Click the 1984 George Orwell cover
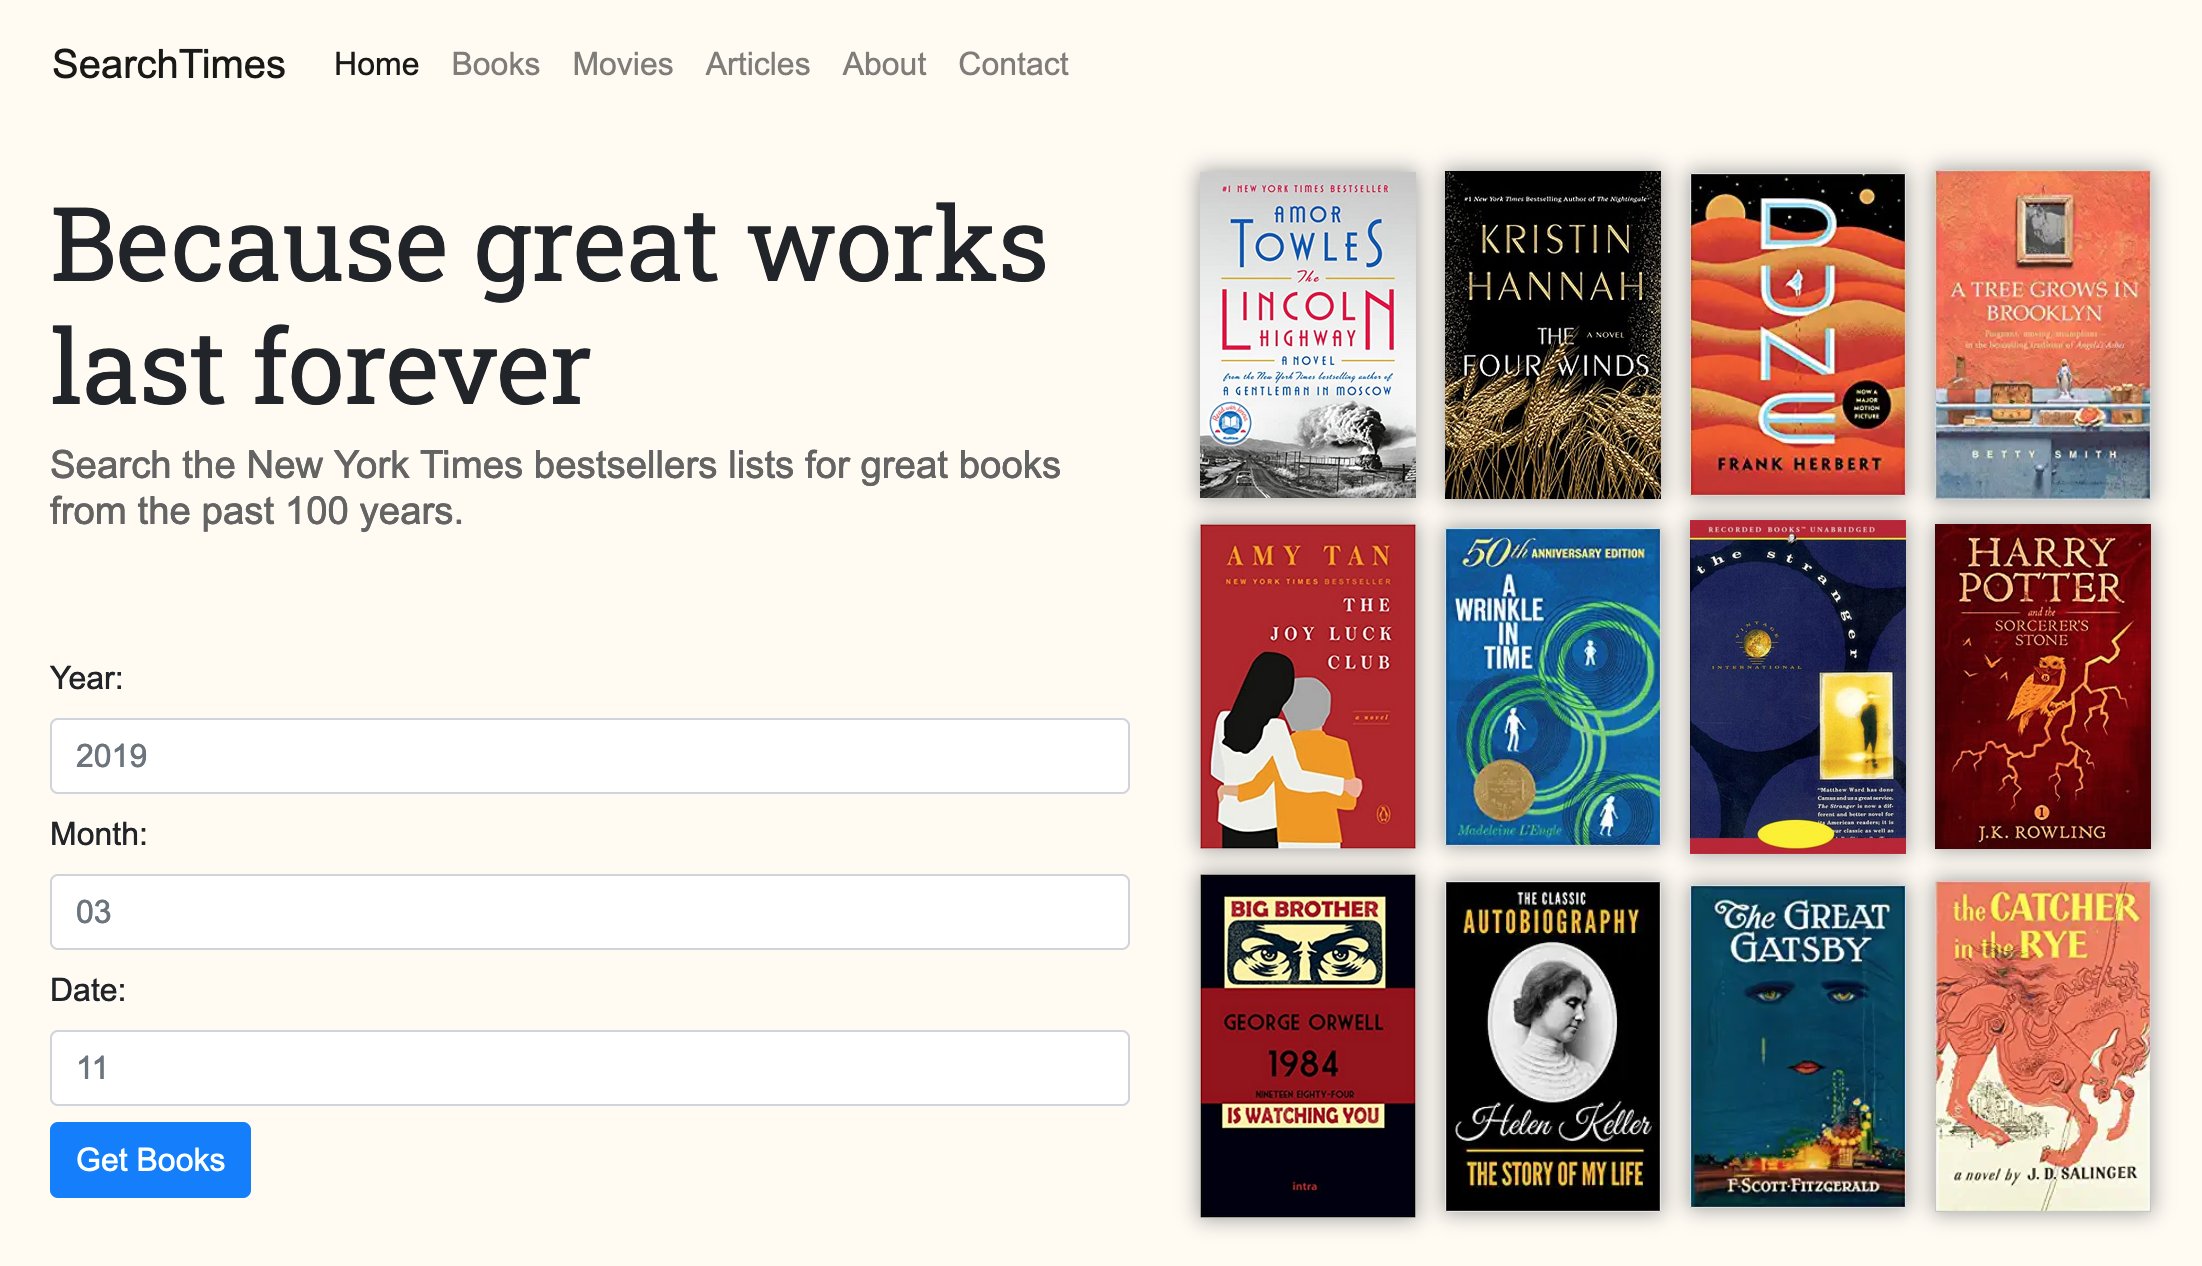 coord(1308,1046)
